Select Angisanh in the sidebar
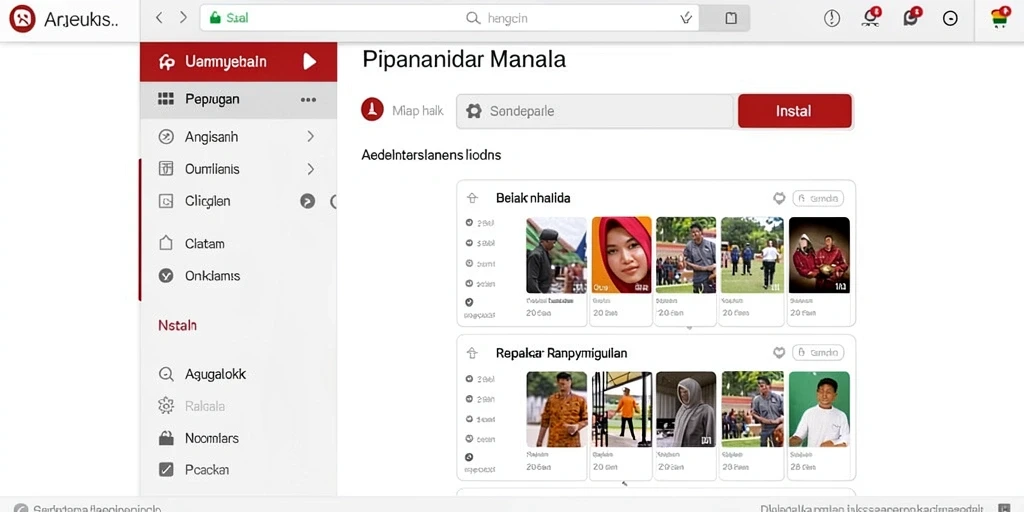 click(211, 137)
